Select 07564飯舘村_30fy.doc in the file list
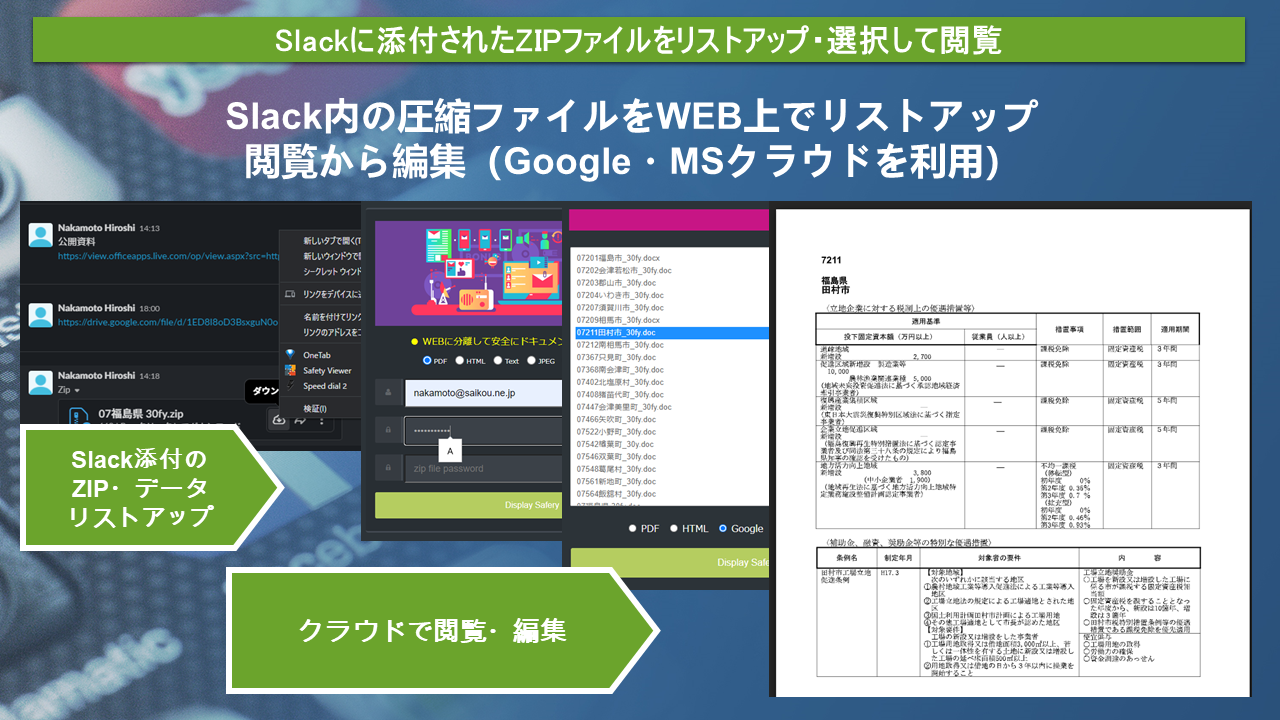Viewport: 1280px width, 720px height. pyautogui.click(x=616, y=494)
